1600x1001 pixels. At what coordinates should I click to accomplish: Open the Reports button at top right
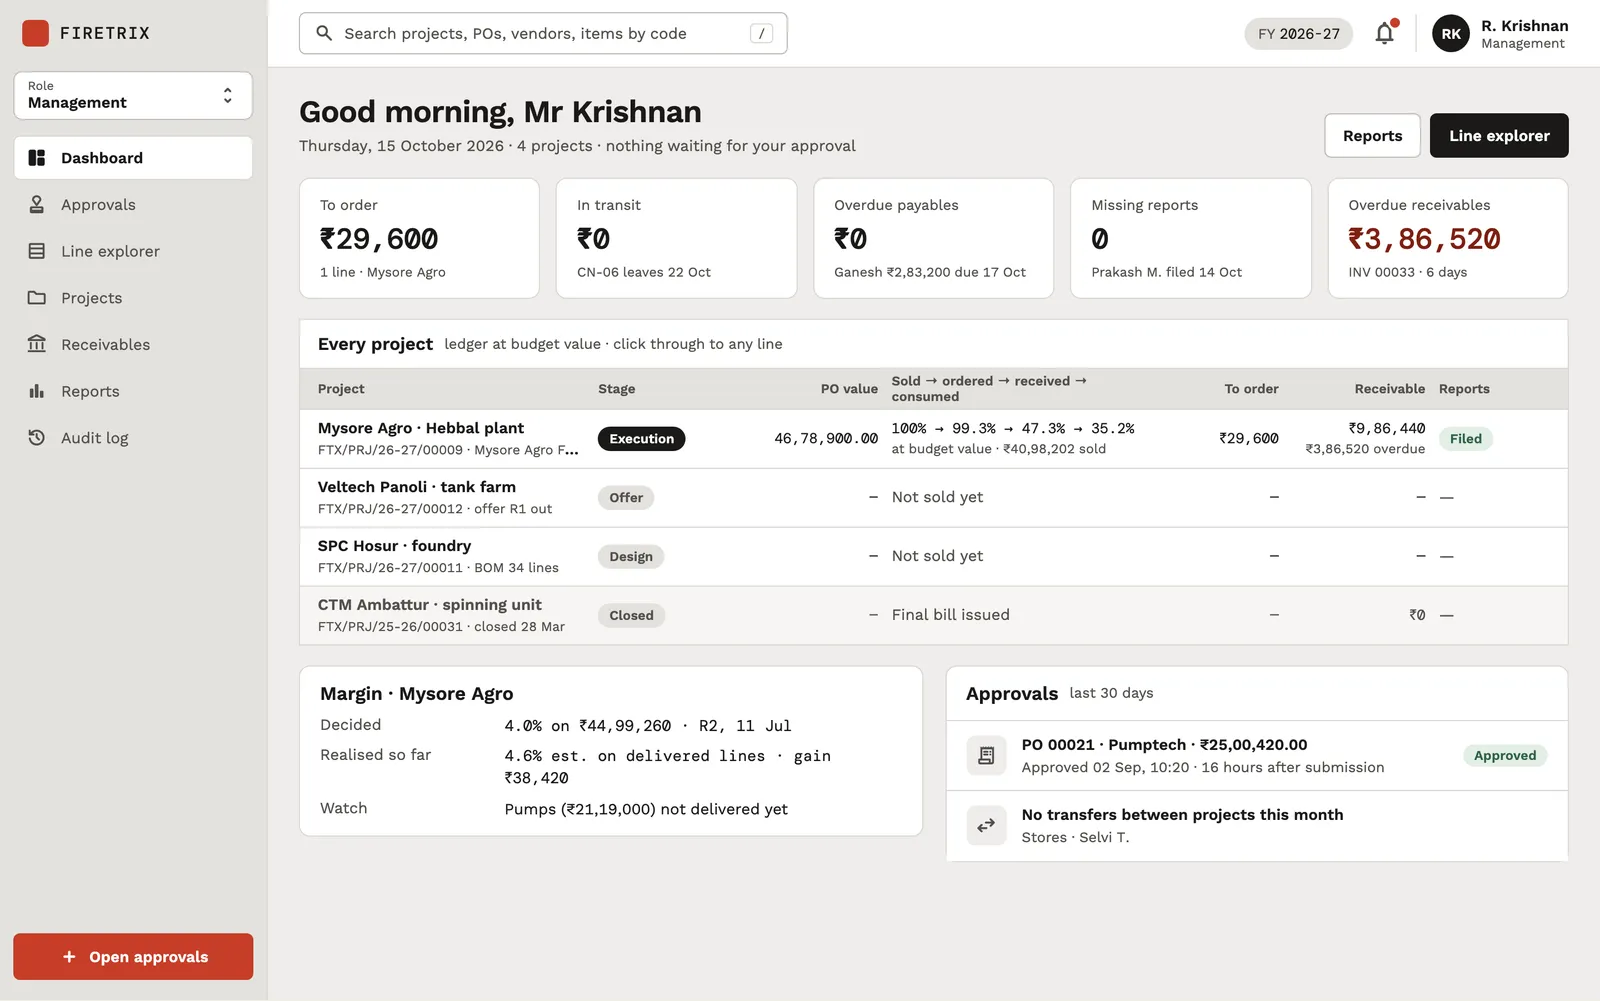click(x=1372, y=136)
